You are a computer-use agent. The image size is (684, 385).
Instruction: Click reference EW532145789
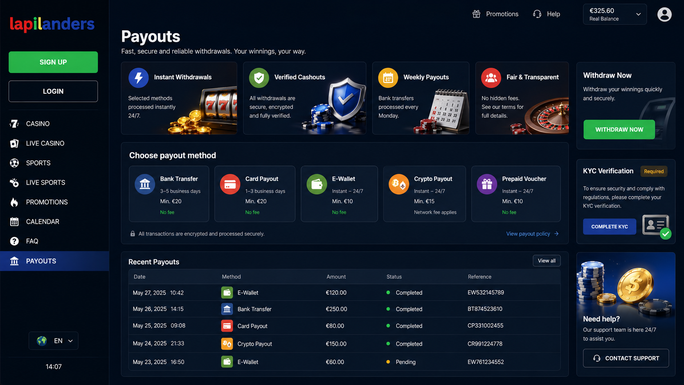[x=486, y=293]
